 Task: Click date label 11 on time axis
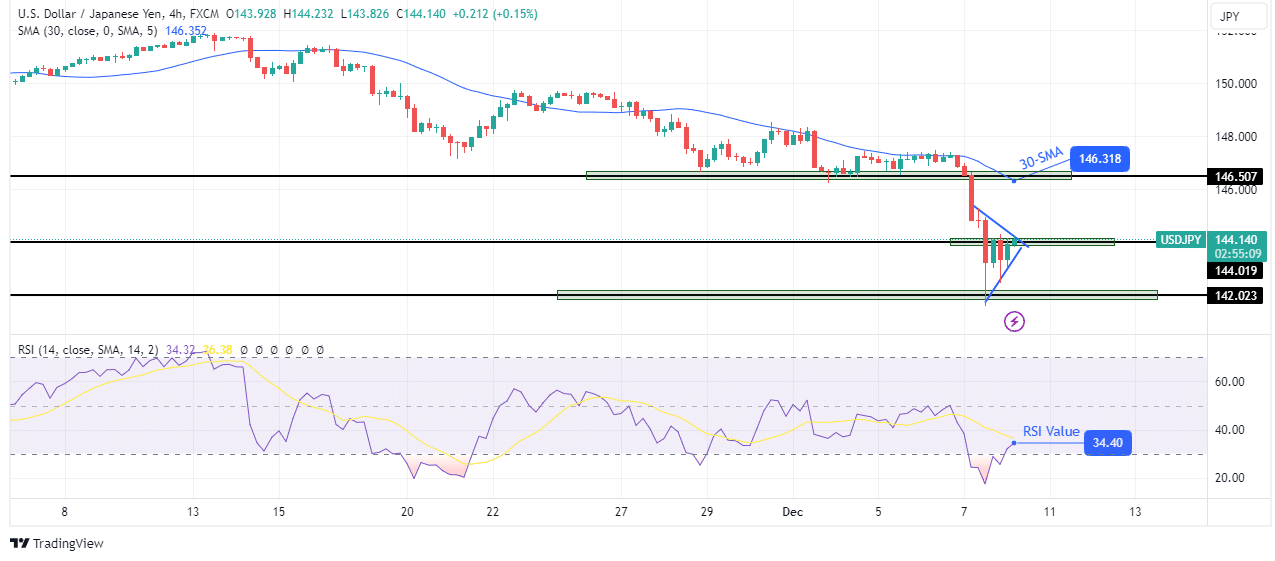coord(1049,512)
